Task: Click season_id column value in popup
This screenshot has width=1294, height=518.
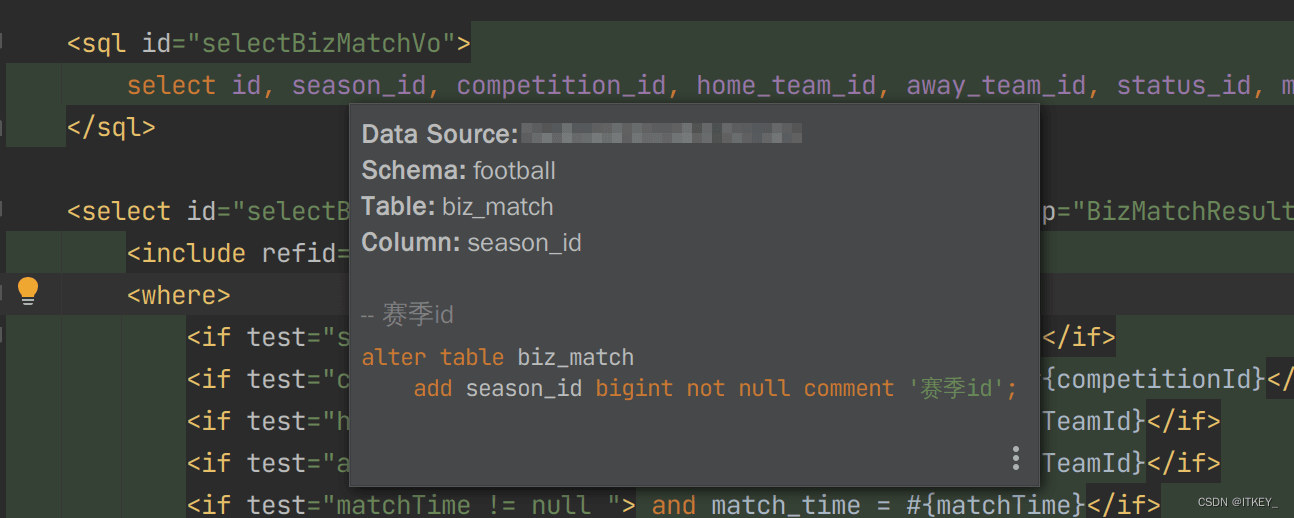Action: pos(524,243)
